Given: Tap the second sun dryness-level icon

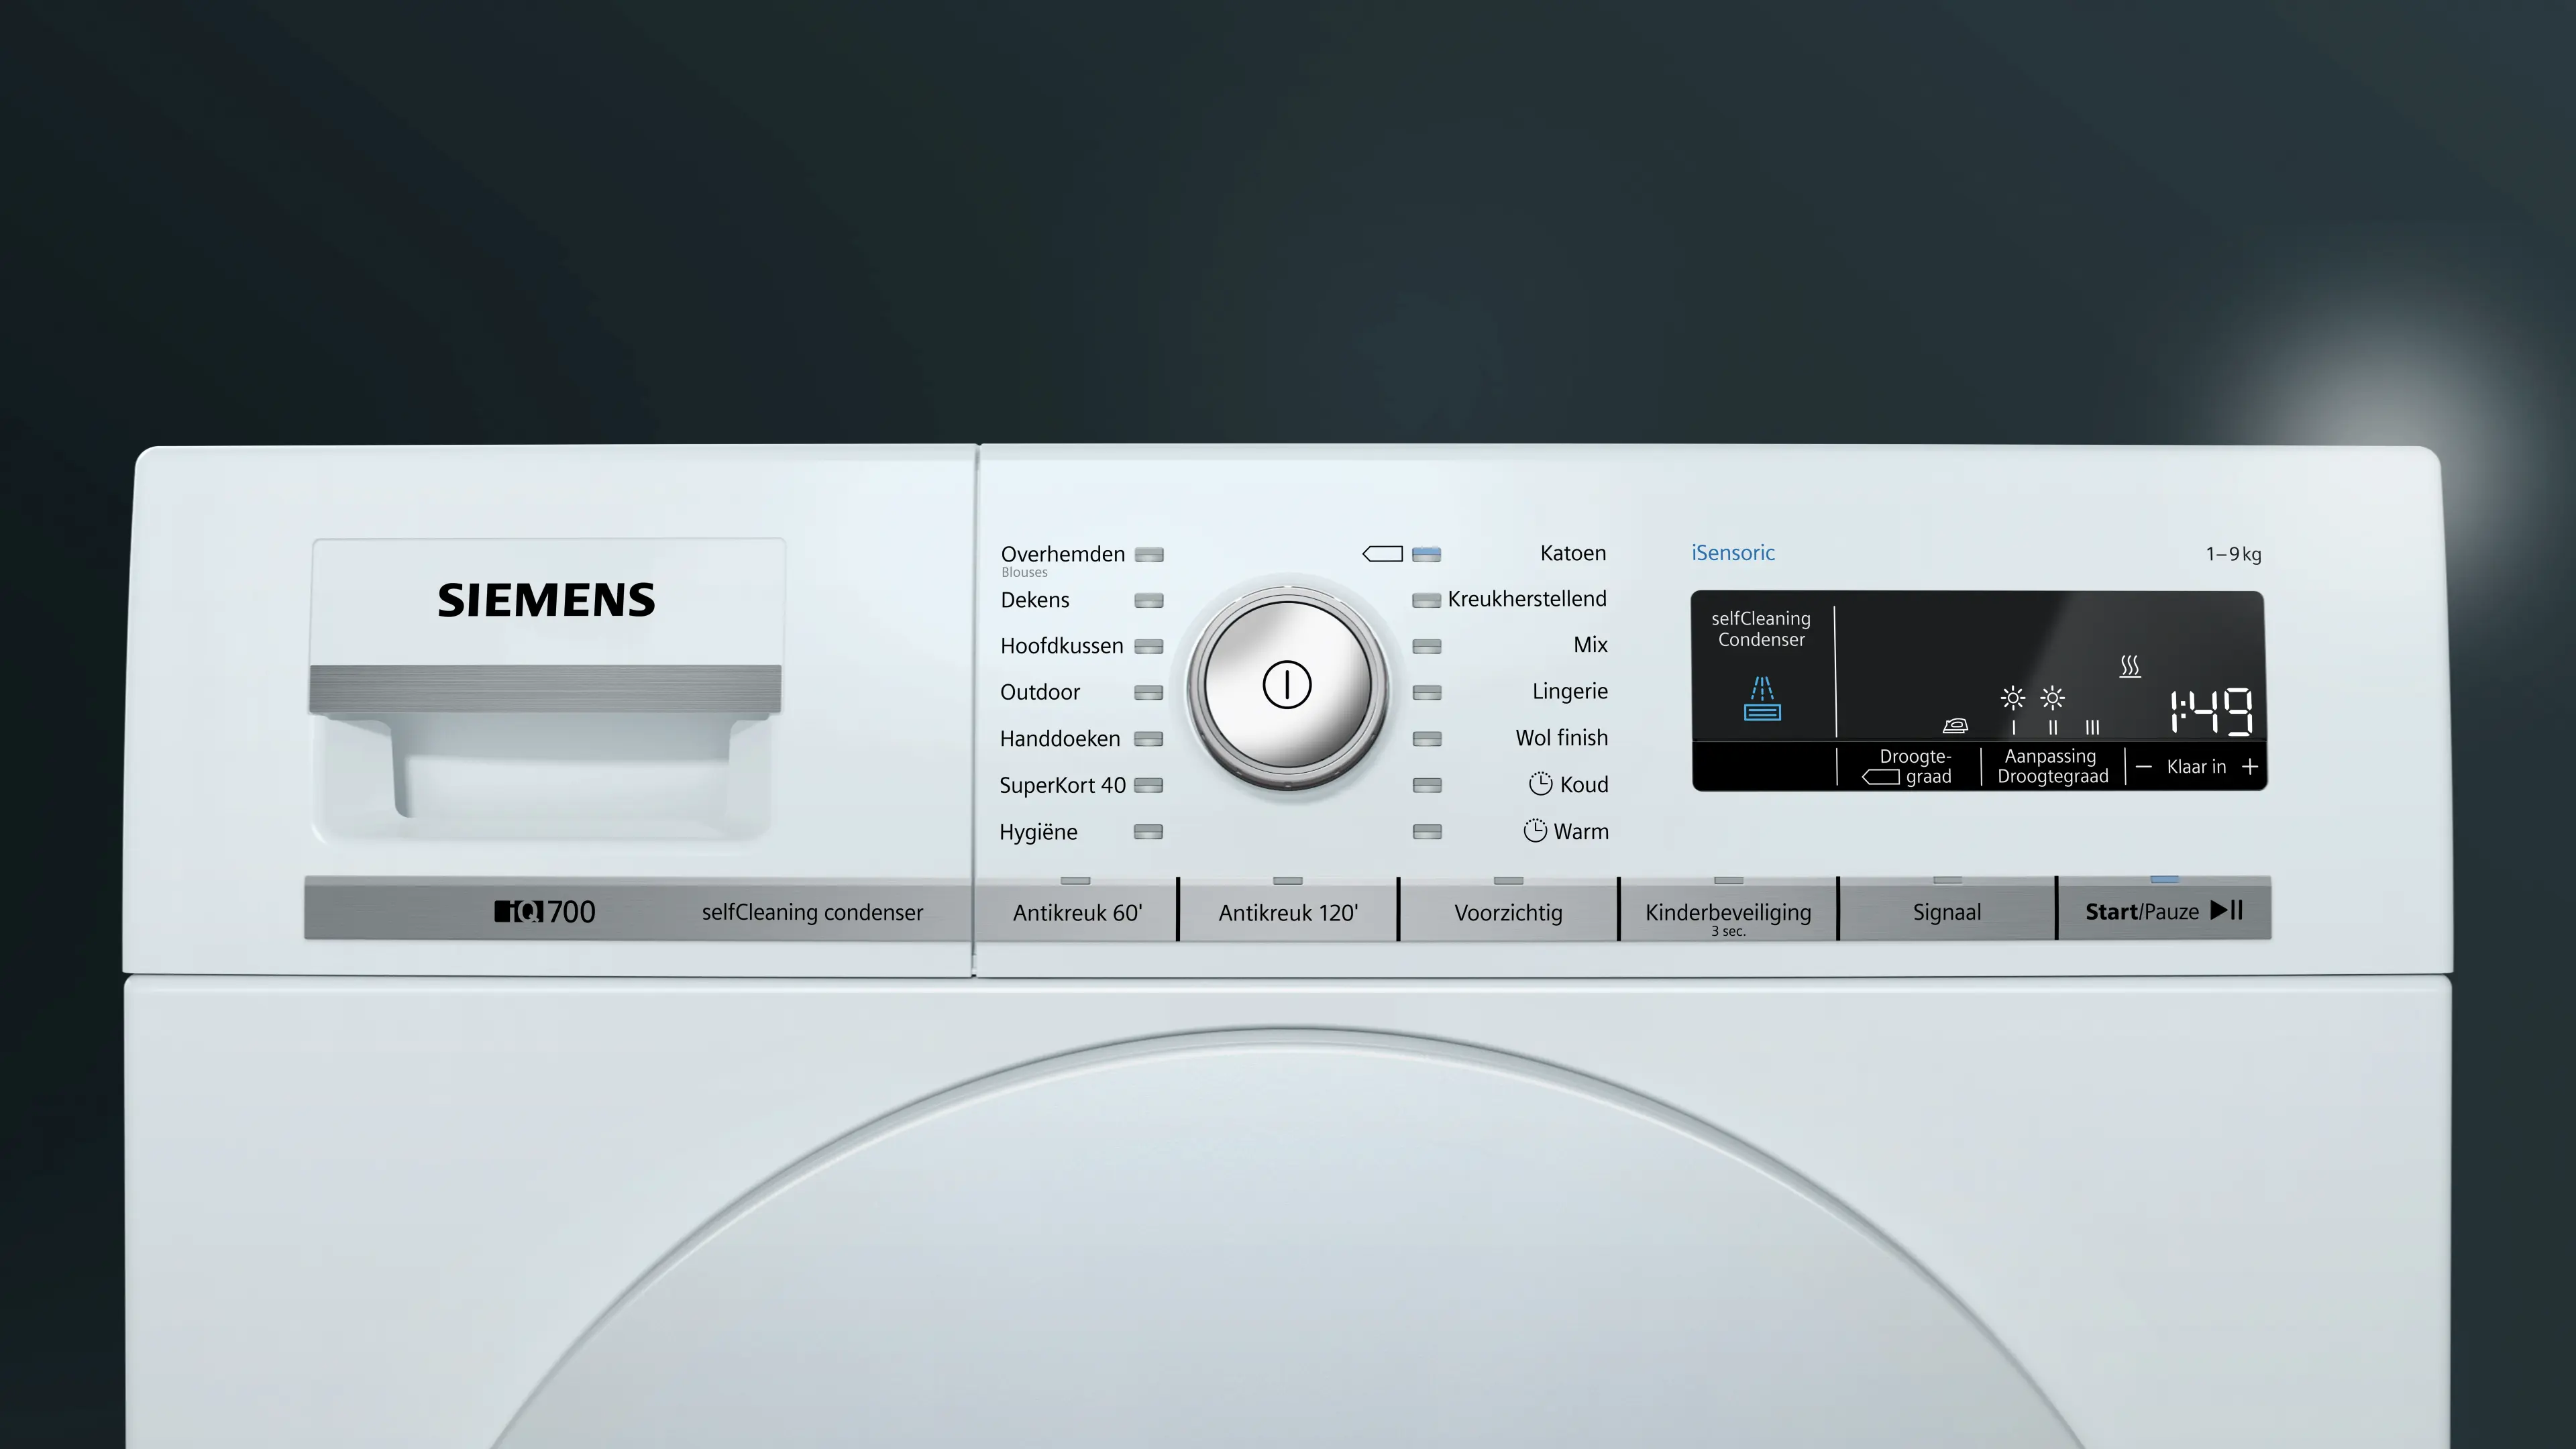Looking at the screenshot, I should (x=2052, y=698).
